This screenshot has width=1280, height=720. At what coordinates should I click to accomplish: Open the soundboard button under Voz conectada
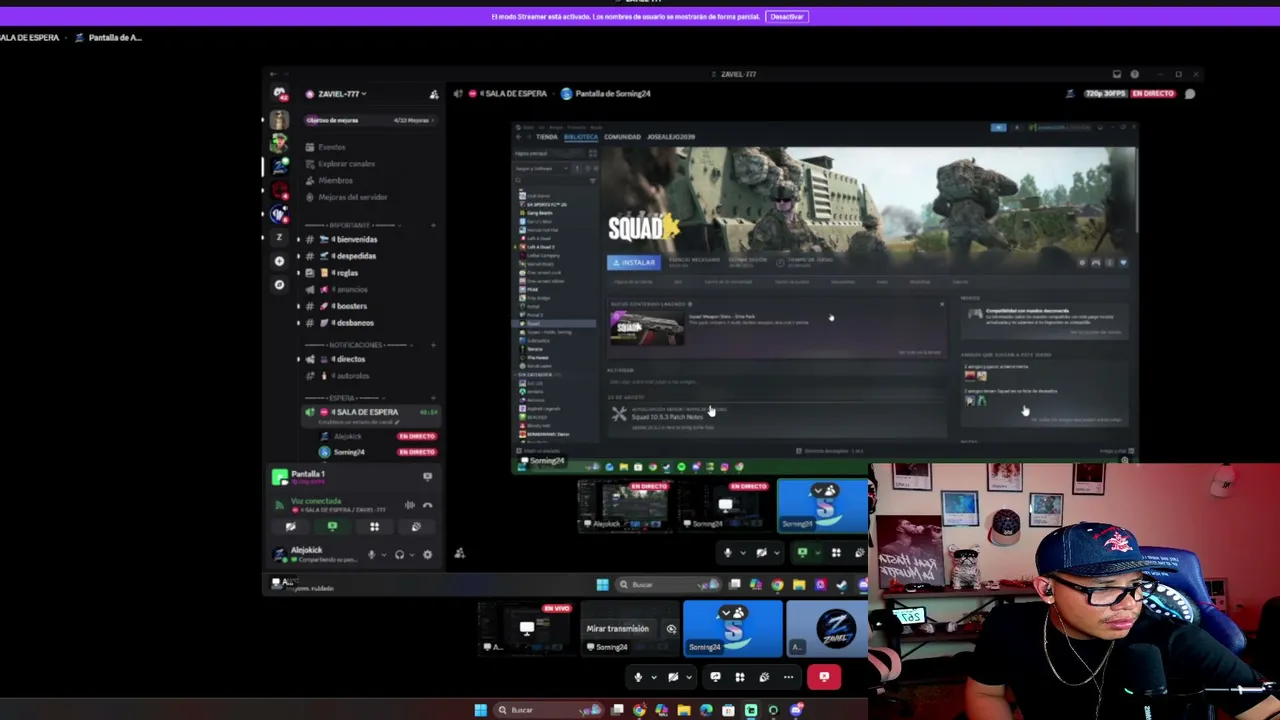coord(416,527)
